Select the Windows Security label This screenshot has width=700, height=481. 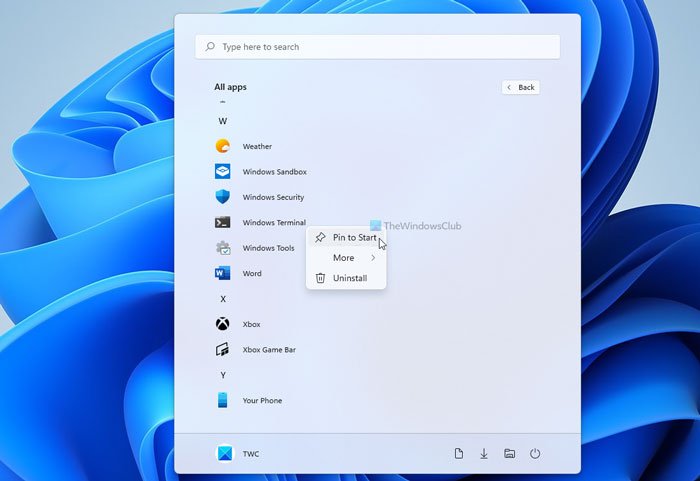click(273, 197)
